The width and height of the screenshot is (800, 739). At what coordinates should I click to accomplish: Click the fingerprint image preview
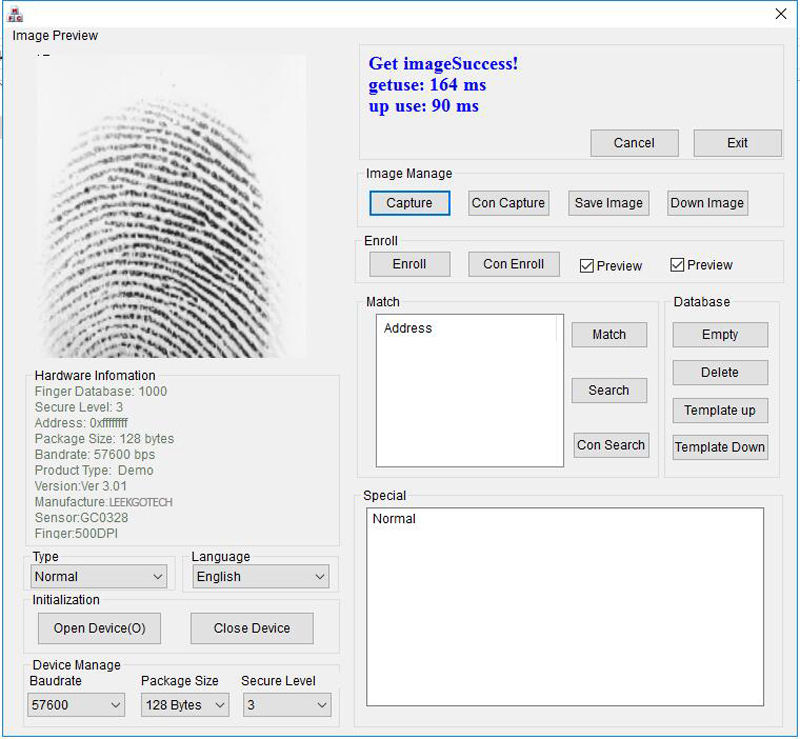170,205
